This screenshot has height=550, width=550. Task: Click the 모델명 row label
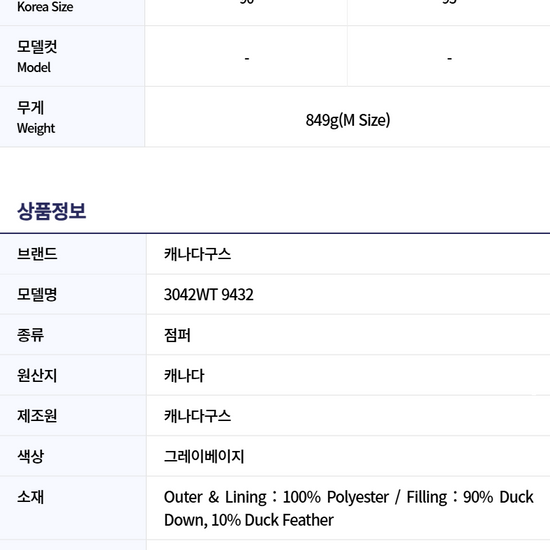37,294
